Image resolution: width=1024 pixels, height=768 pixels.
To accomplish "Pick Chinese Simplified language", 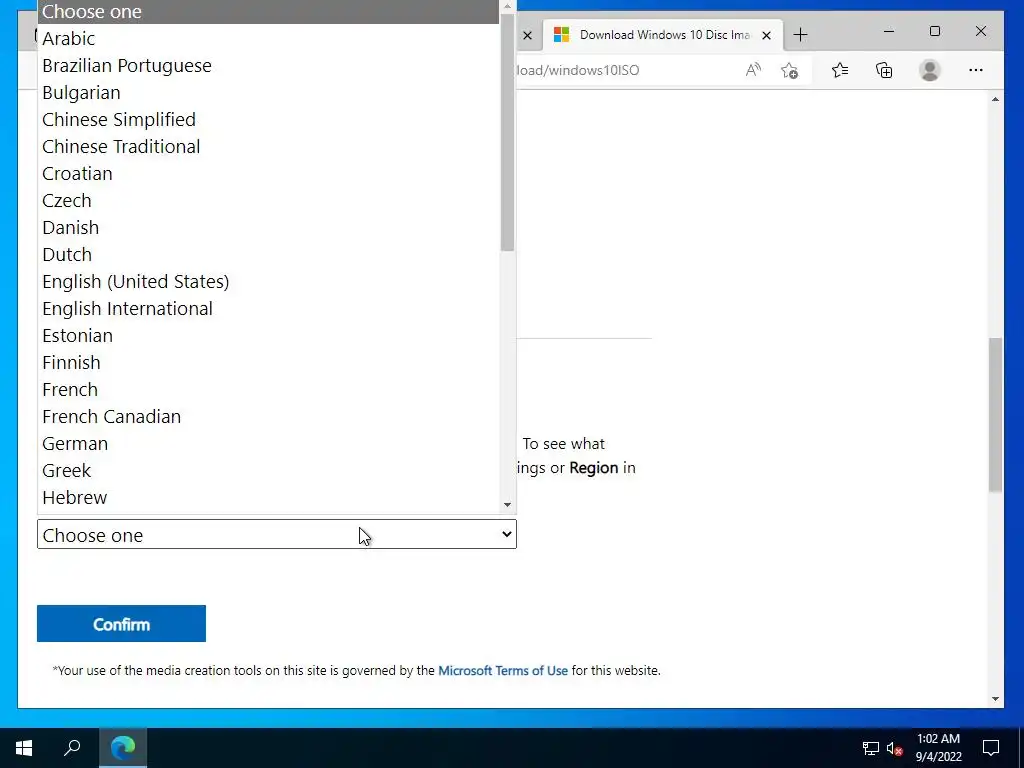I will click(x=268, y=120).
